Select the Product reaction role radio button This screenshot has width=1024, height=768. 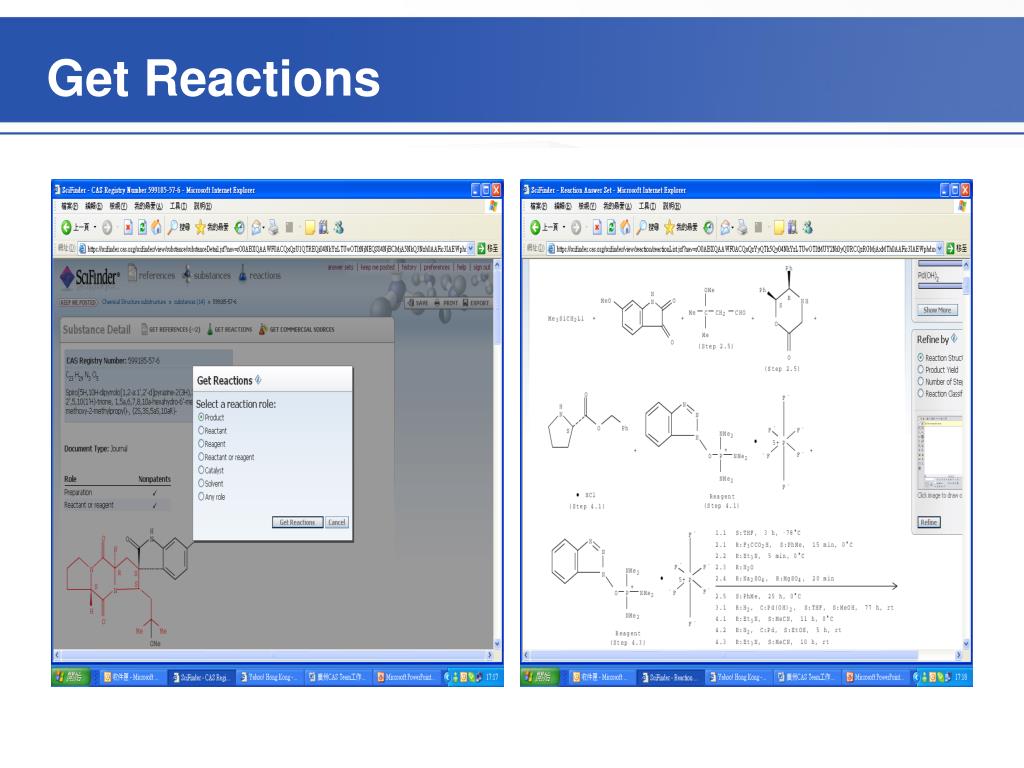(202, 417)
